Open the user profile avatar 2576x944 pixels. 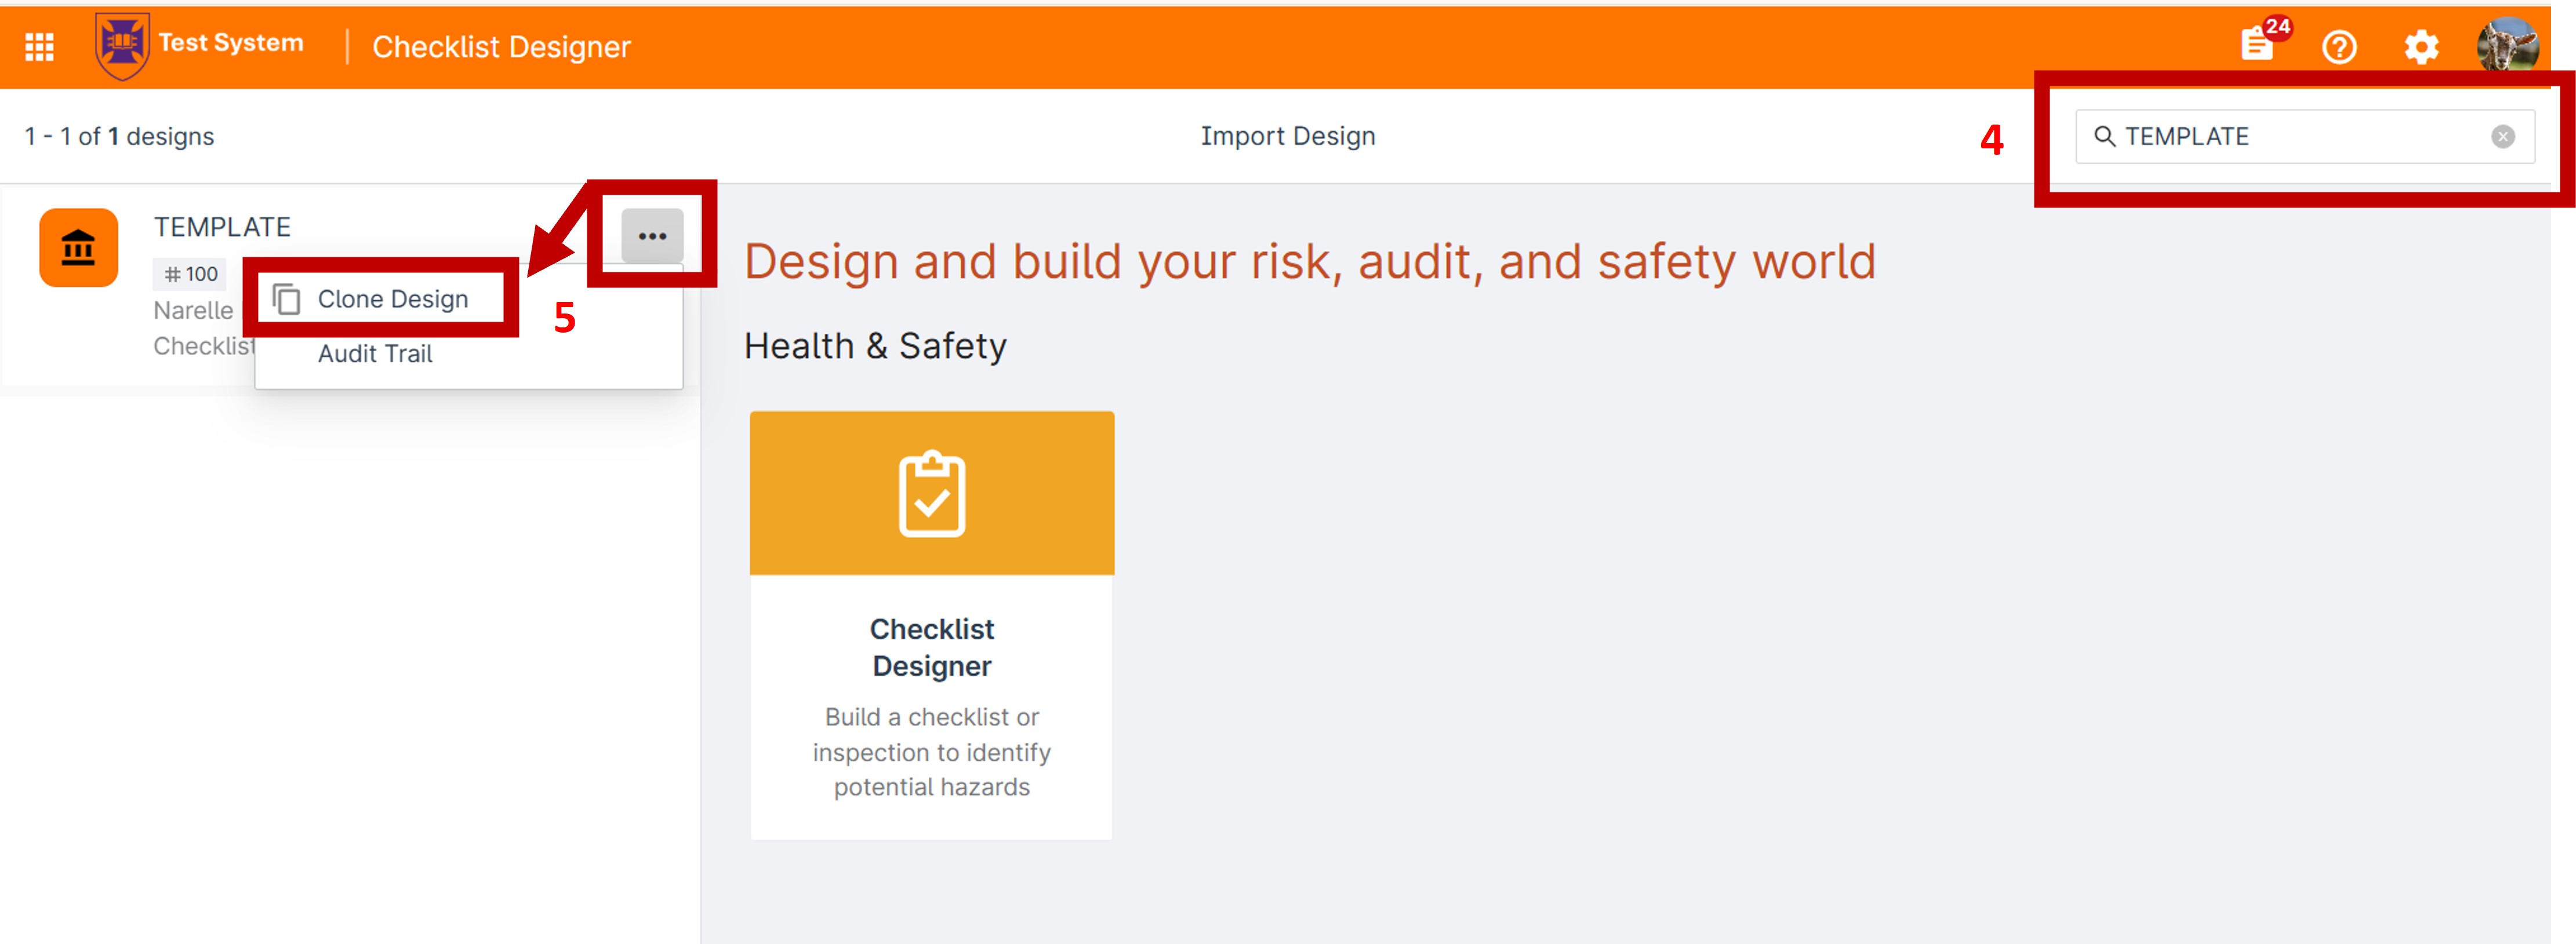(2506, 45)
